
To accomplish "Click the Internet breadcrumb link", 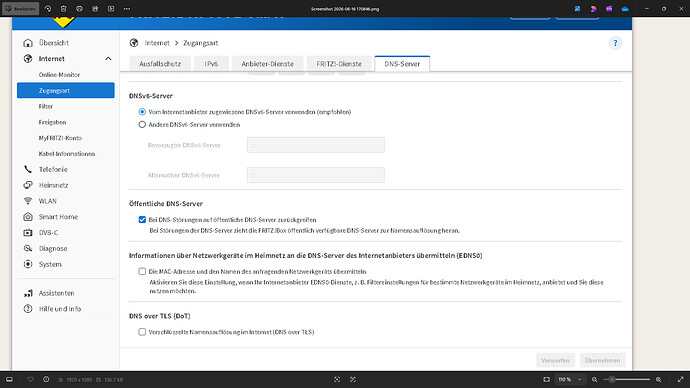I will click(157, 43).
